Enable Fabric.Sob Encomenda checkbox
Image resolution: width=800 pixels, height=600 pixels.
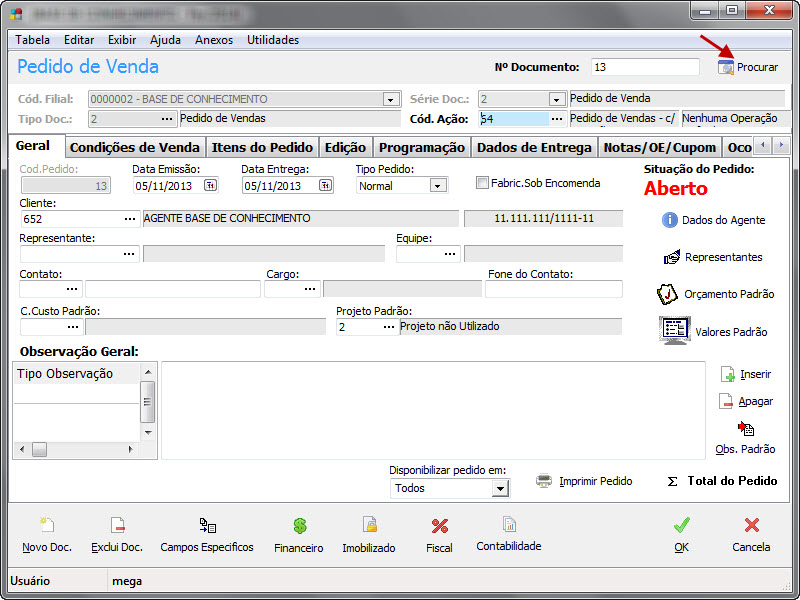point(483,184)
